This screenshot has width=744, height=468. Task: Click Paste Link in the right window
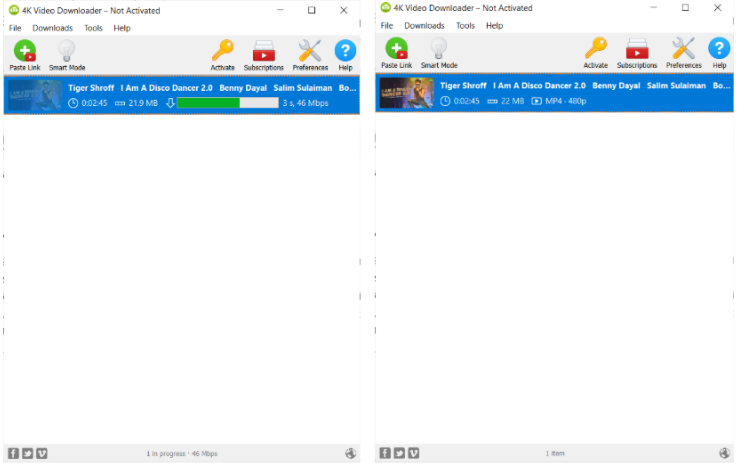(397, 53)
